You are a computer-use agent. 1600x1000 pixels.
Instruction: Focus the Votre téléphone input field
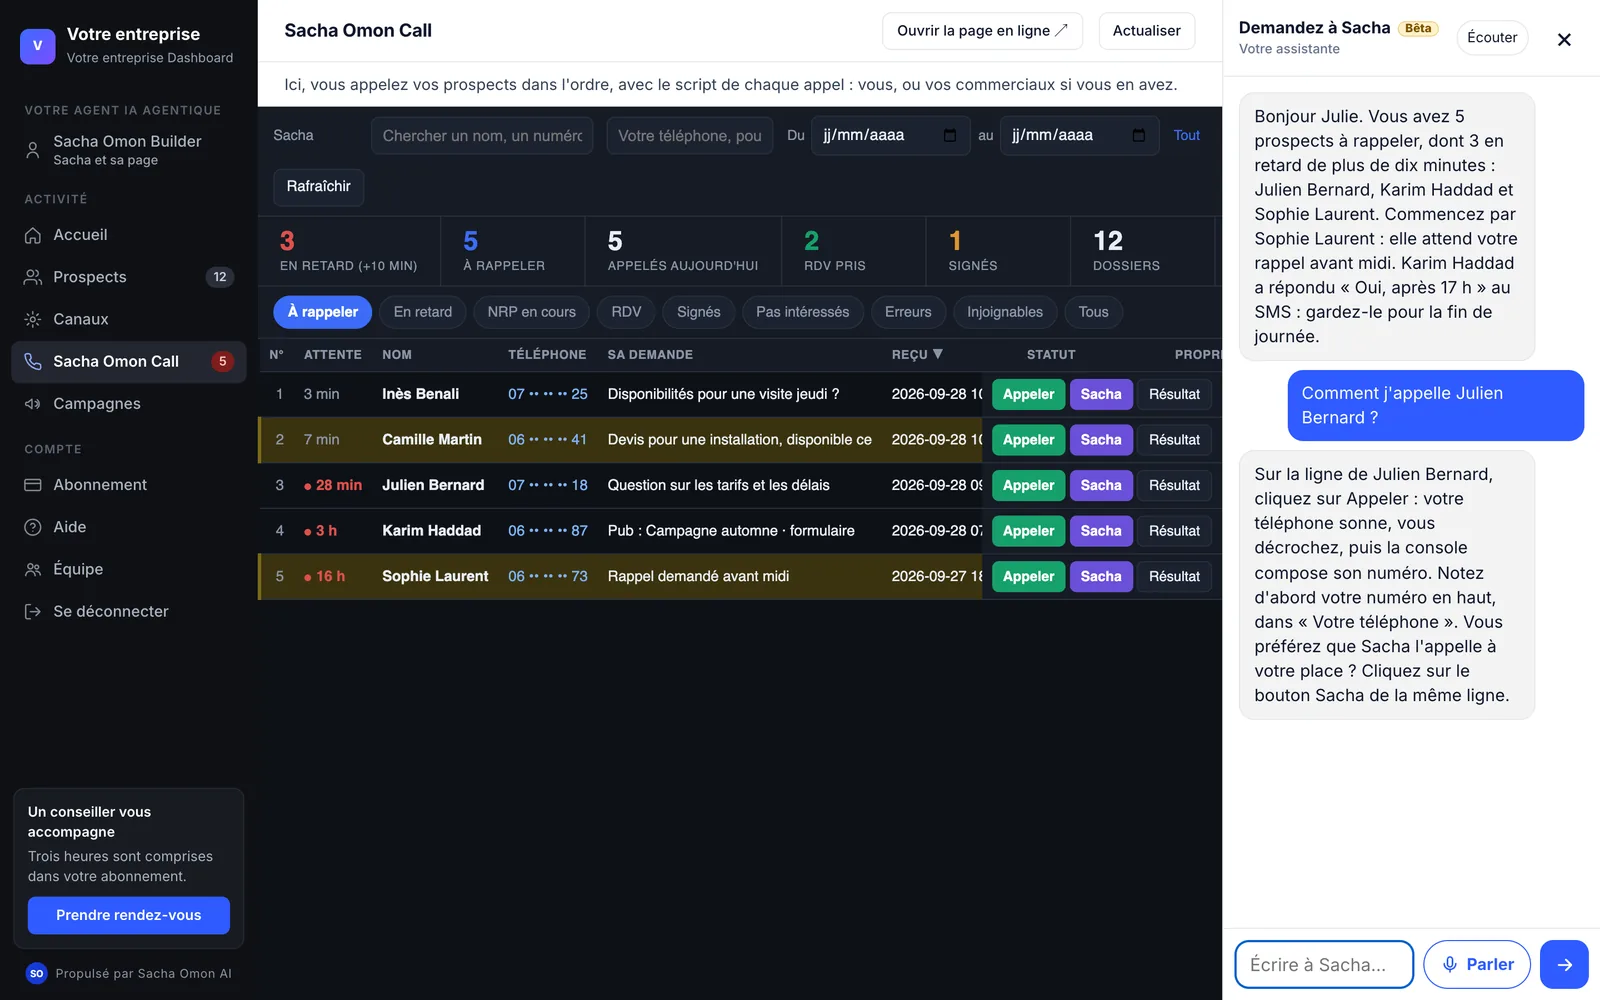click(689, 136)
